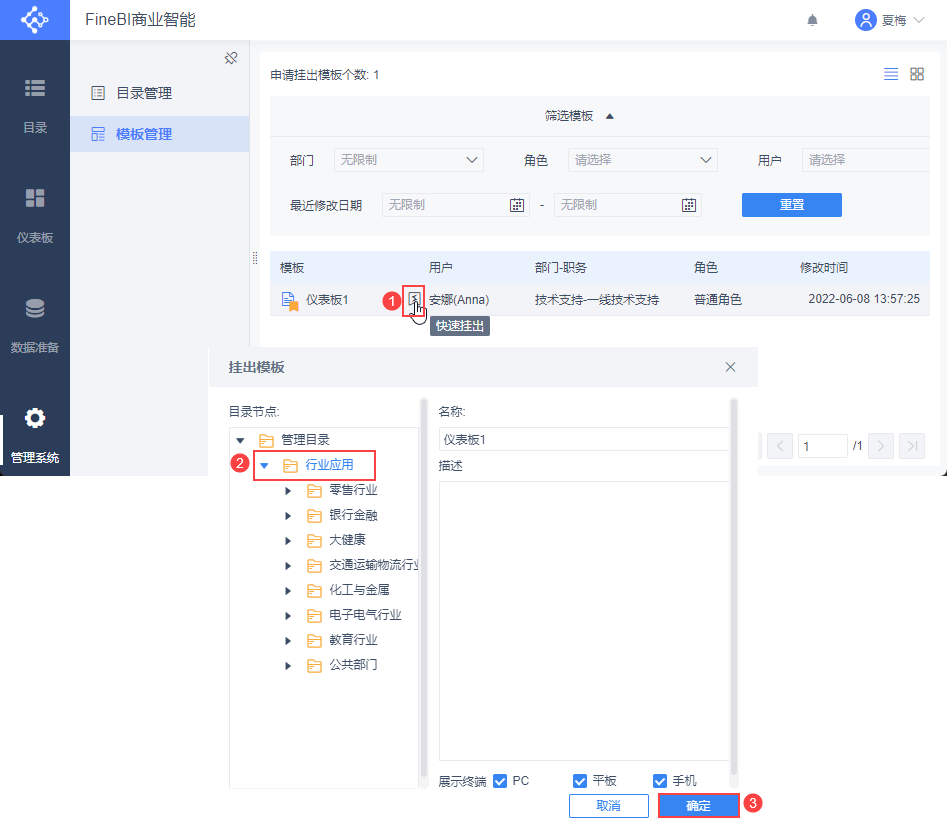Open calendar for end modified date
The width and height of the screenshot is (947, 818).
coord(689,205)
